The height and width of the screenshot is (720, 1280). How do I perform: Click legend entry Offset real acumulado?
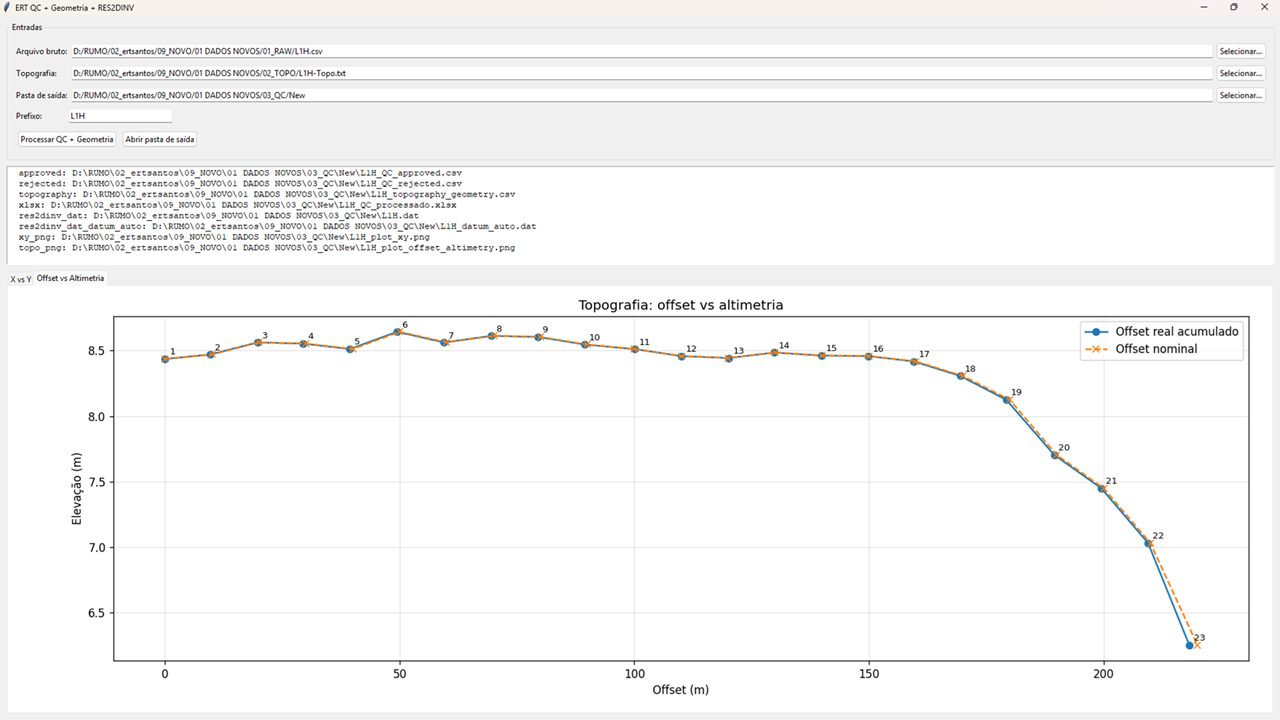(1160, 331)
